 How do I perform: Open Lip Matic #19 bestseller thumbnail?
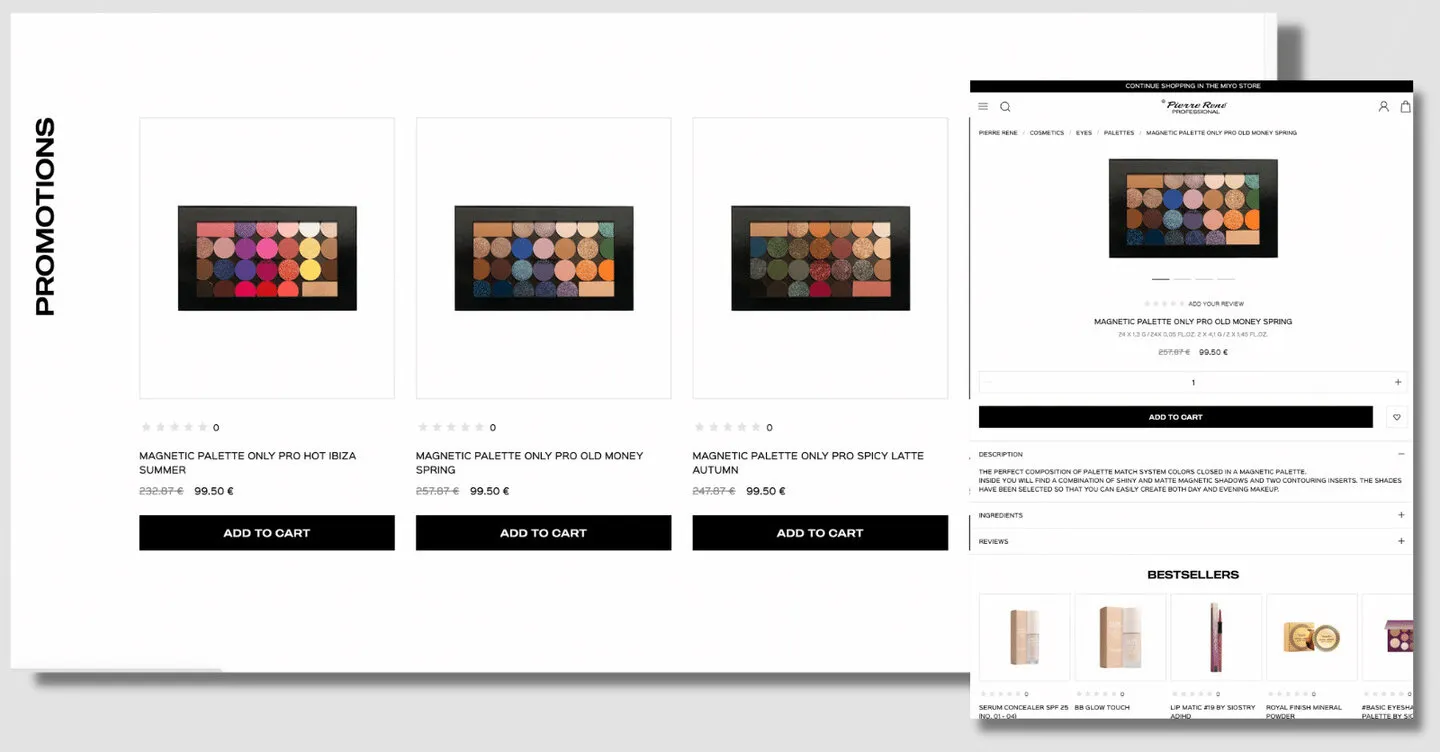coord(1216,638)
